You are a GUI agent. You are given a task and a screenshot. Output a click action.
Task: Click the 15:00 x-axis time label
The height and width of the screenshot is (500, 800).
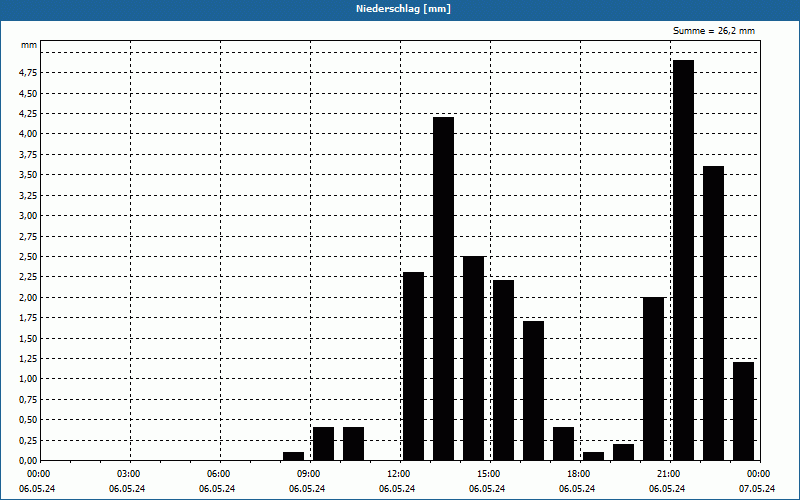488,474
